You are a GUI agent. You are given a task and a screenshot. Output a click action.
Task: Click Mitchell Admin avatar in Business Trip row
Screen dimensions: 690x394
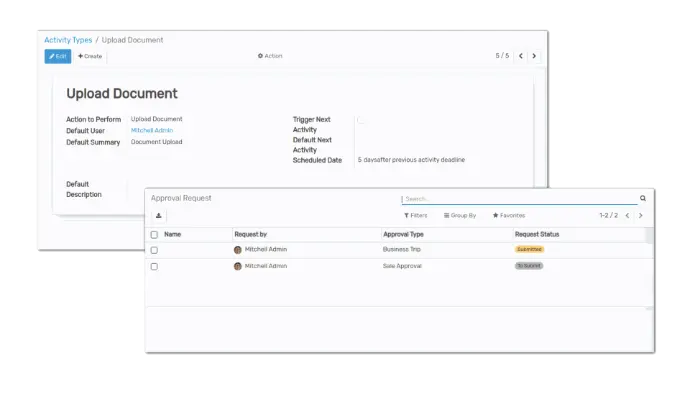238,250
